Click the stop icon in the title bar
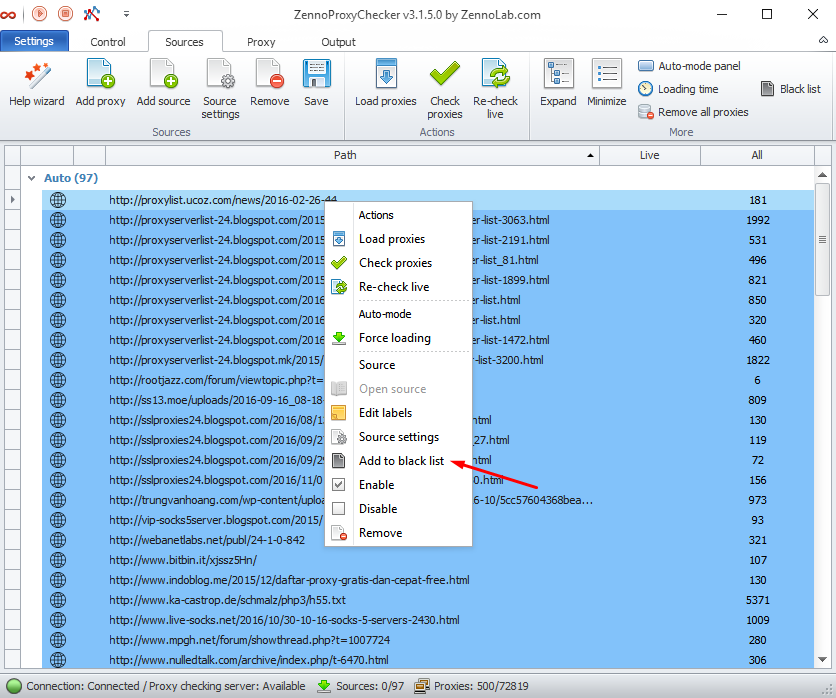Image resolution: width=836 pixels, height=698 pixels. pyautogui.click(x=65, y=13)
